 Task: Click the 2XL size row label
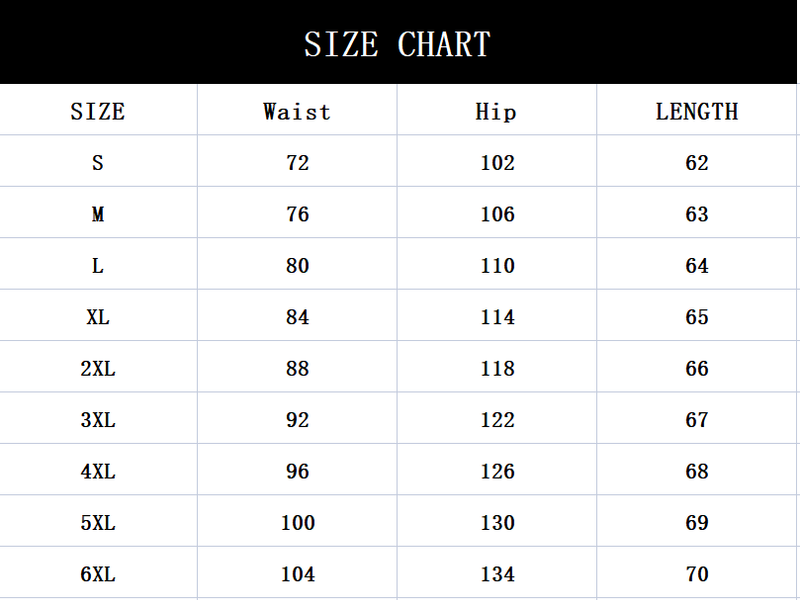98,369
